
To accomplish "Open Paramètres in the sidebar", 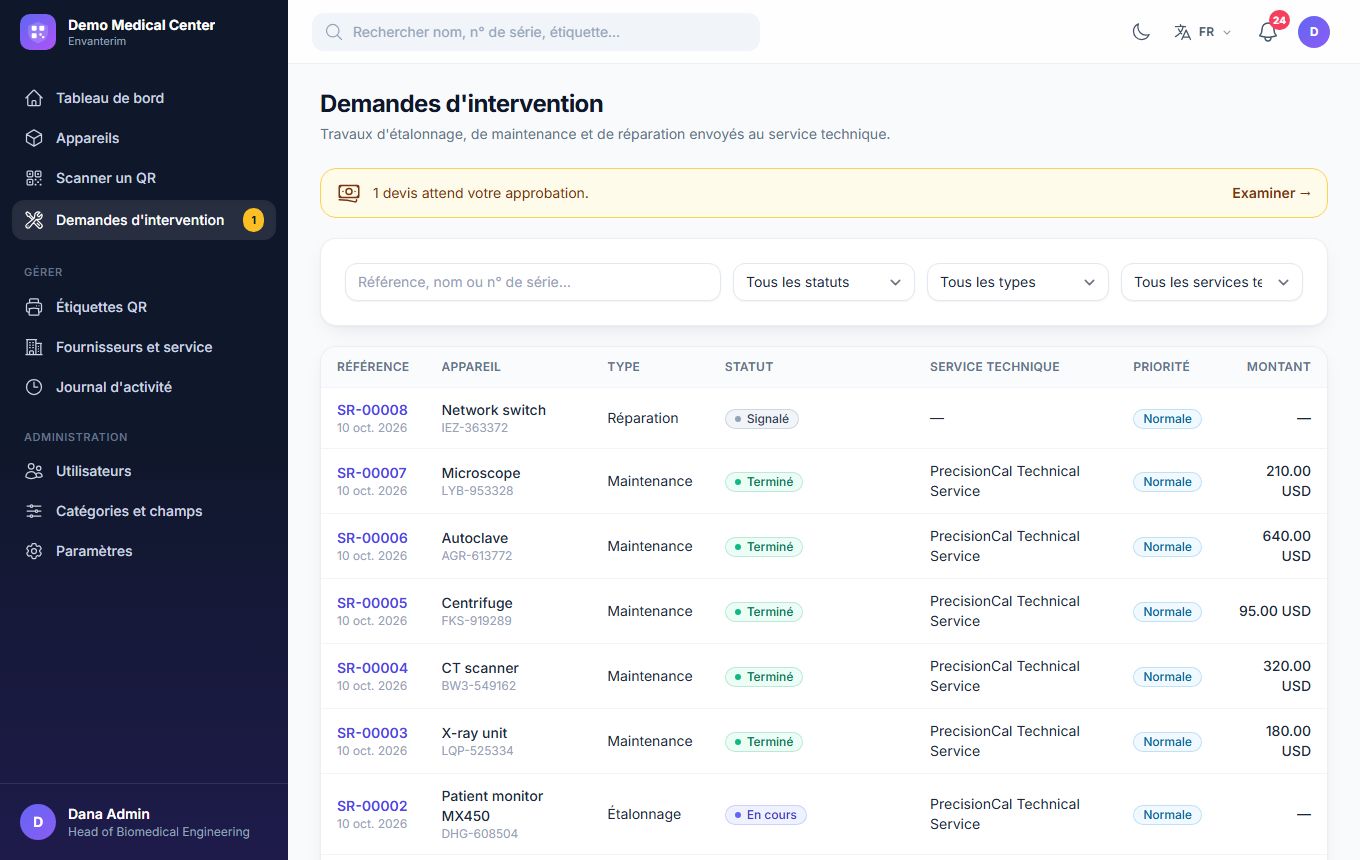I will (144, 551).
